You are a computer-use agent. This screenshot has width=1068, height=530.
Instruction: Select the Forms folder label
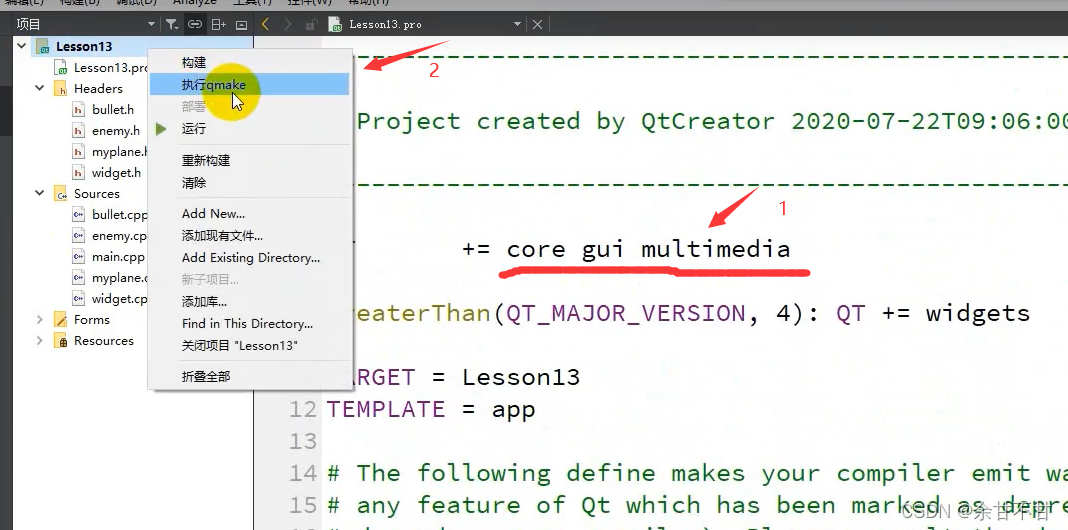91,319
